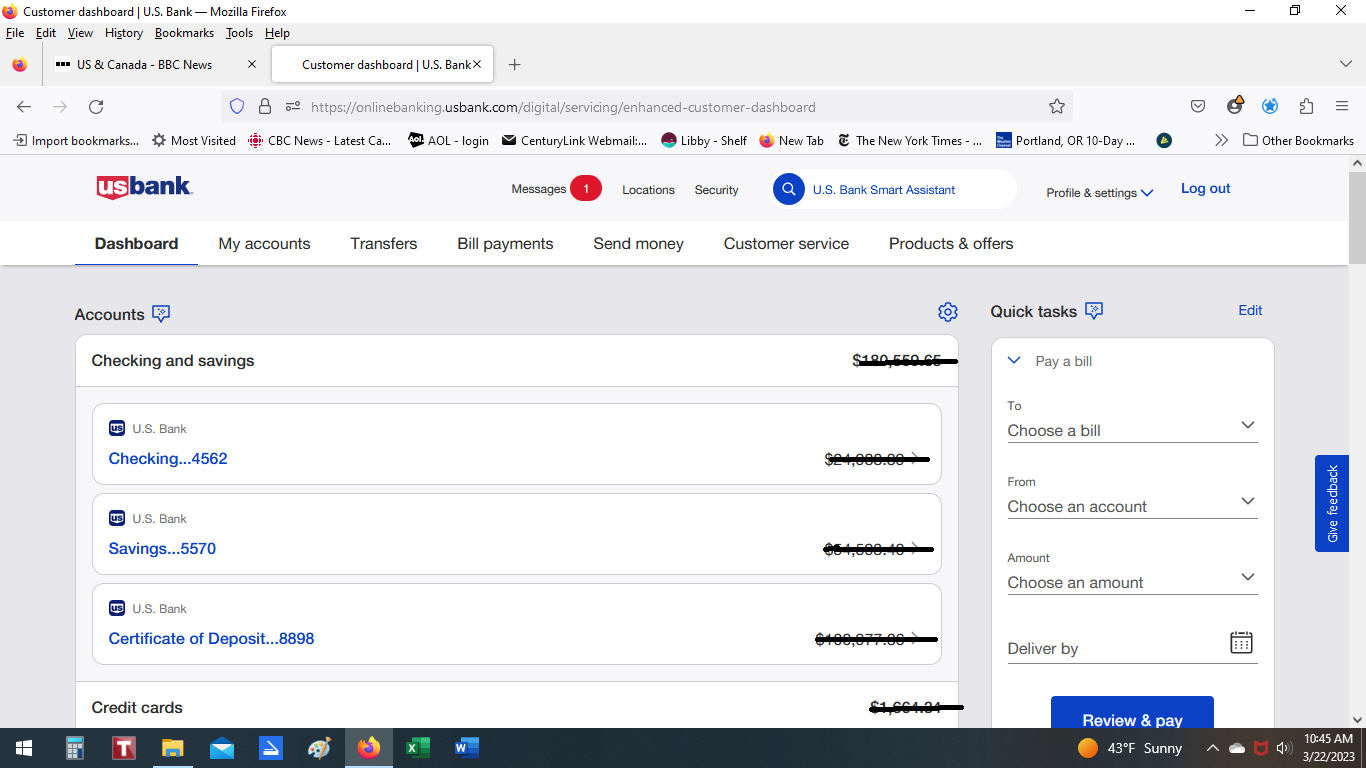This screenshot has height=768, width=1366.
Task: Open the Bill payments tab
Action: pyautogui.click(x=505, y=244)
